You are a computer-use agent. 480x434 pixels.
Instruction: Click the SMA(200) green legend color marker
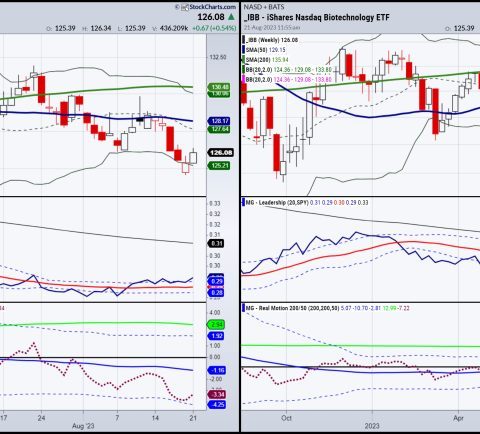(x=244, y=60)
